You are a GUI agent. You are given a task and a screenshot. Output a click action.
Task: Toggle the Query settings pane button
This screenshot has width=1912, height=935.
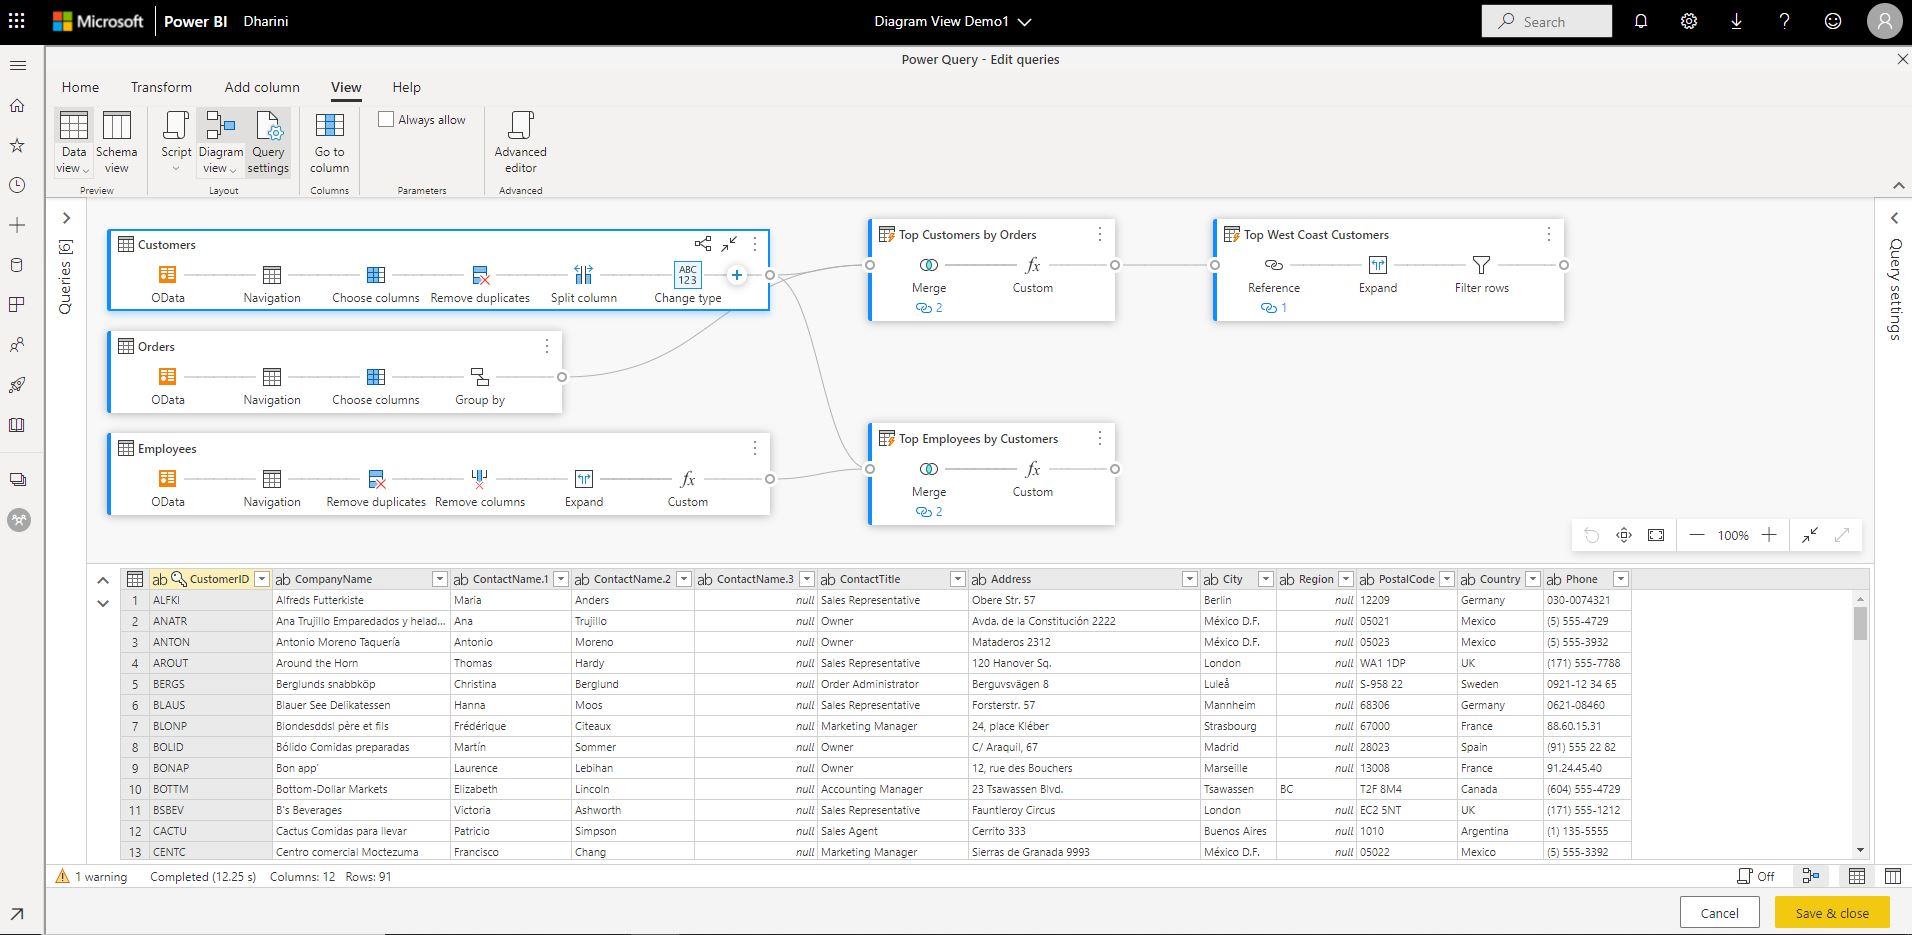(268, 143)
